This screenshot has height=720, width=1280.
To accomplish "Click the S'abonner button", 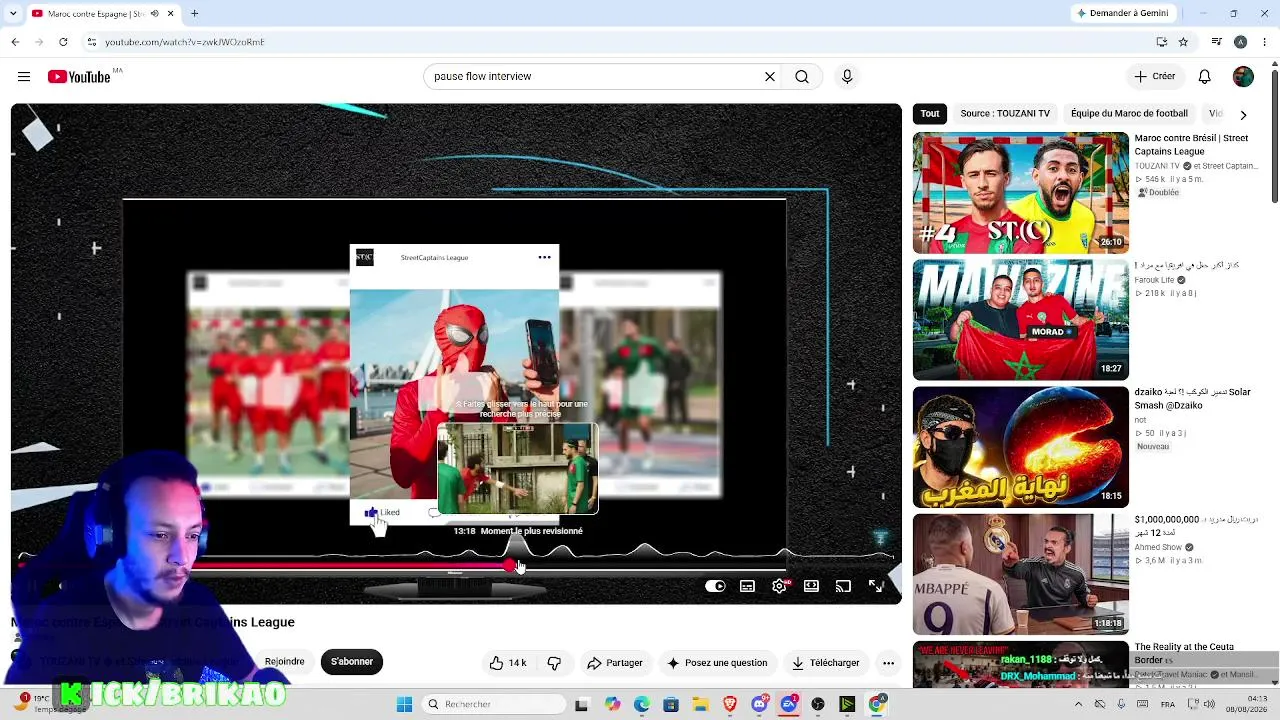I will [x=352, y=662].
